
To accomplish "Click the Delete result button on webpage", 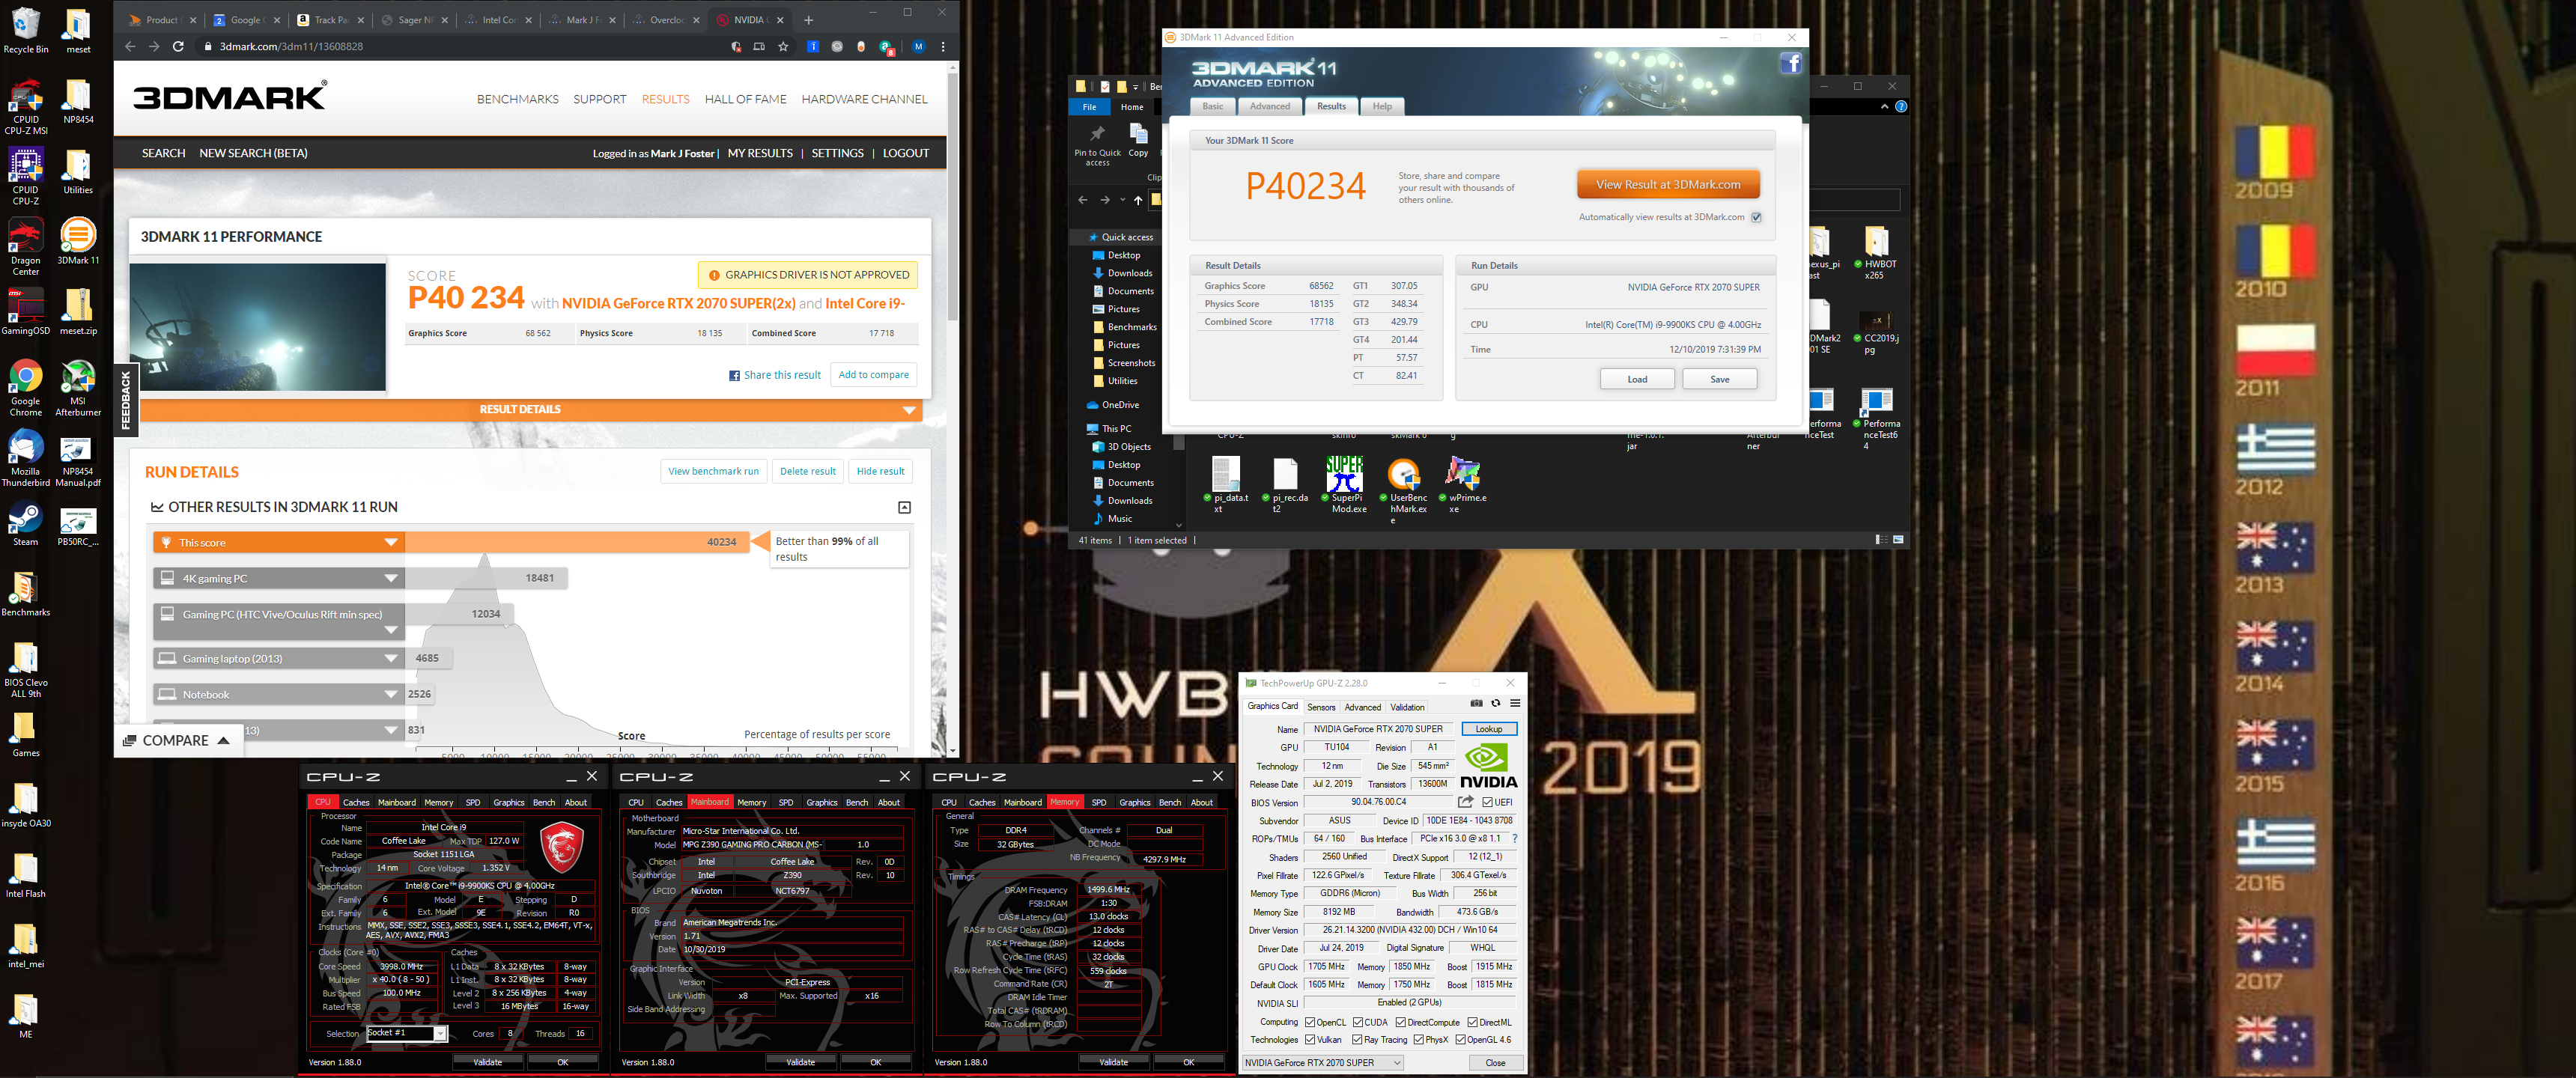I will (x=807, y=471).
